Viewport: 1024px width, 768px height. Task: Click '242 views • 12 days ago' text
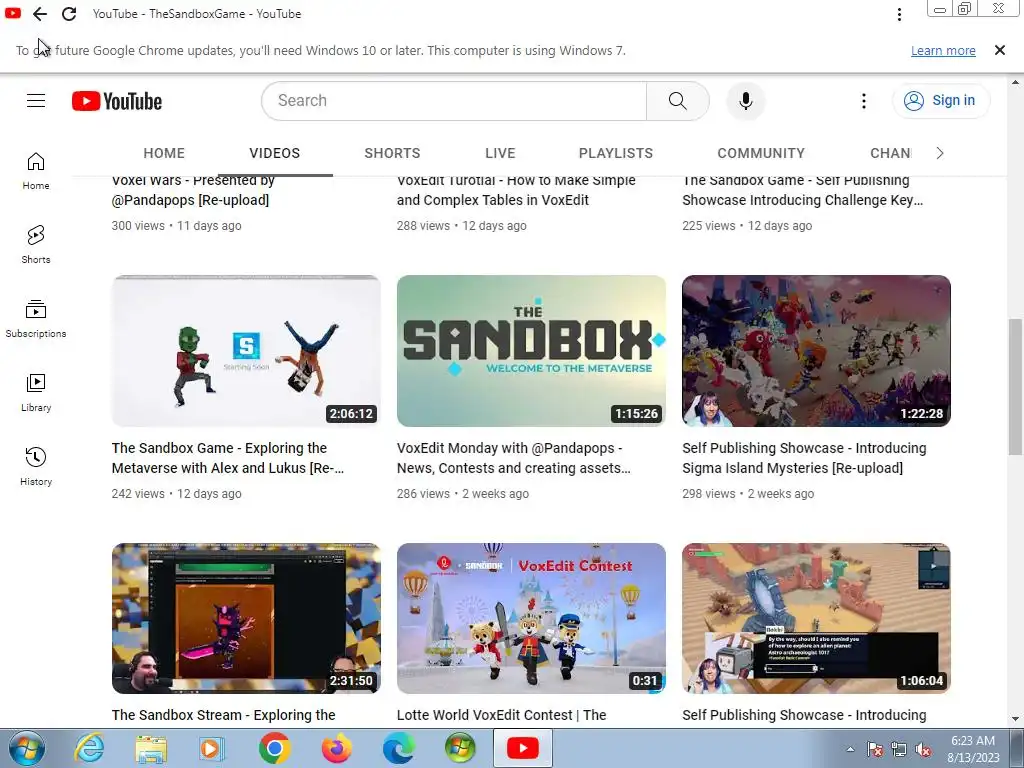(x=176, y=494)
